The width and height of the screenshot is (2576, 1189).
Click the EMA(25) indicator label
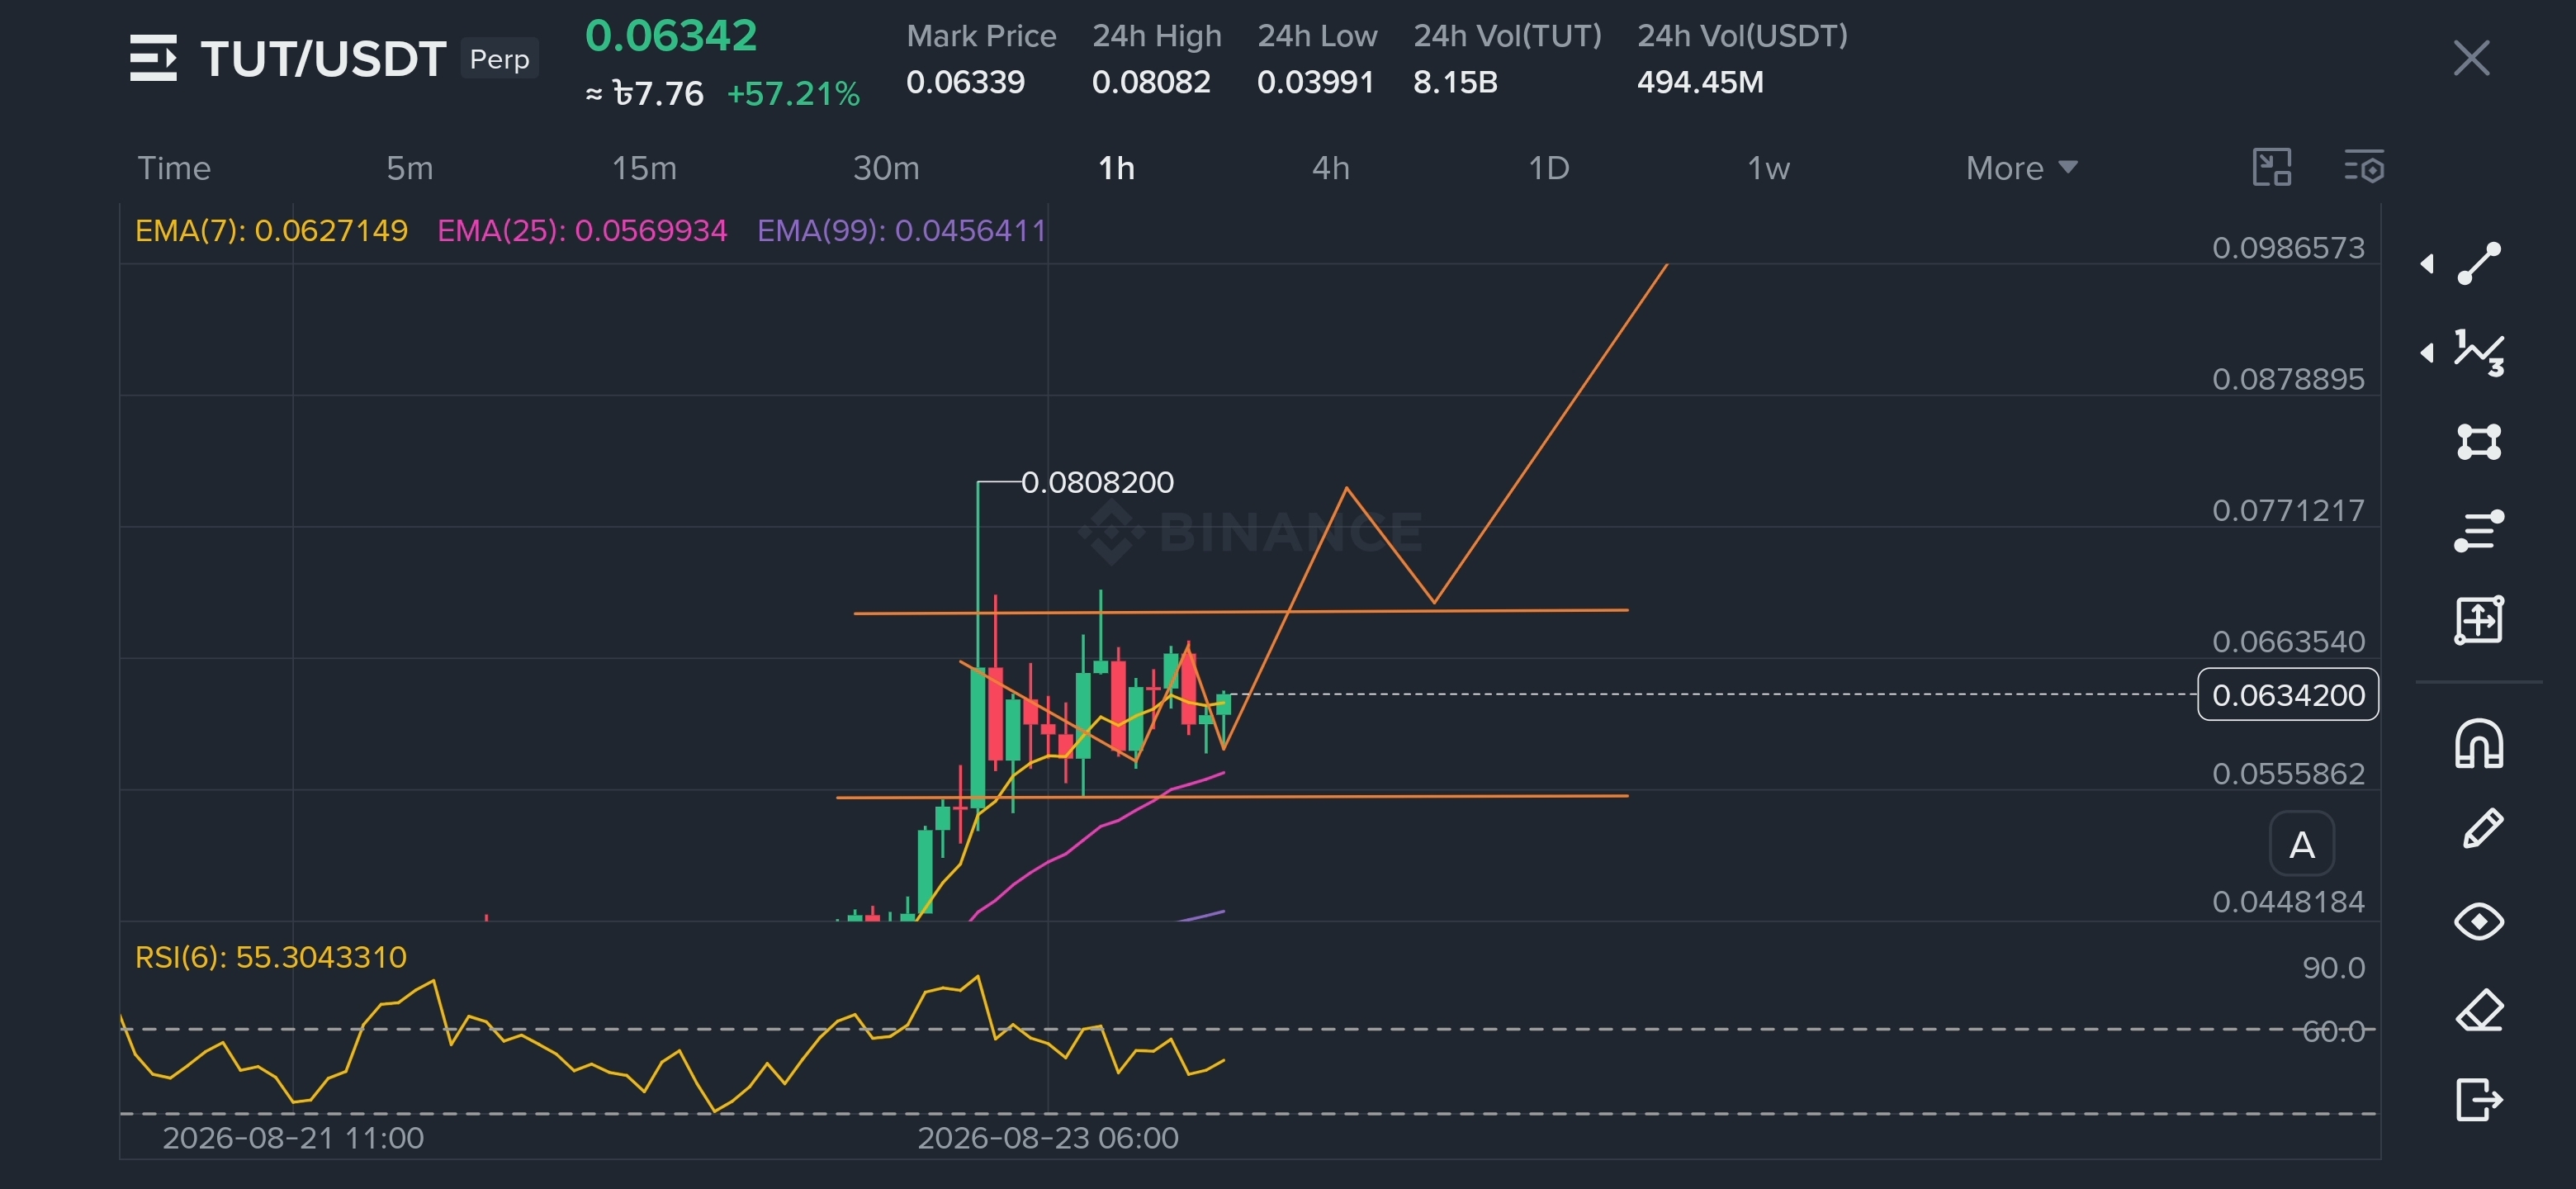(582, 231)
